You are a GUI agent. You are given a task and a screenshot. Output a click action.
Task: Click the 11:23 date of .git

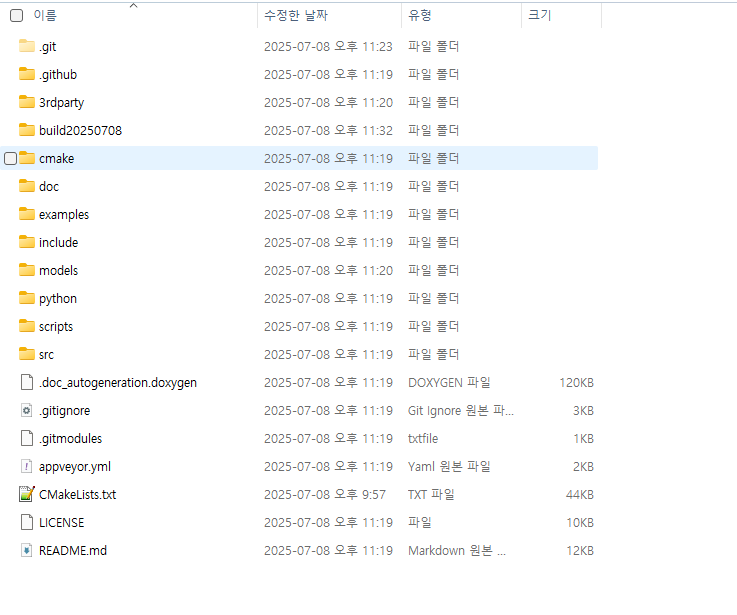click(328, 47)
